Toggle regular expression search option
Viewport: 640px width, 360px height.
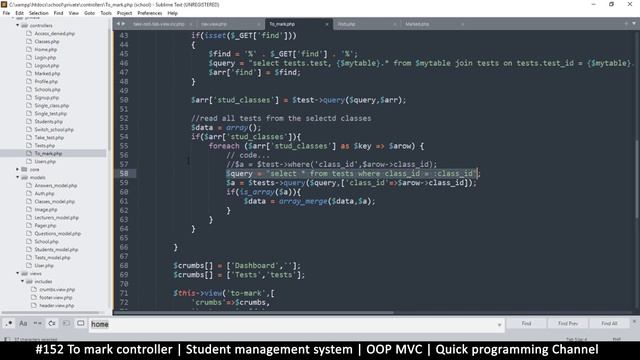[9, 324]
